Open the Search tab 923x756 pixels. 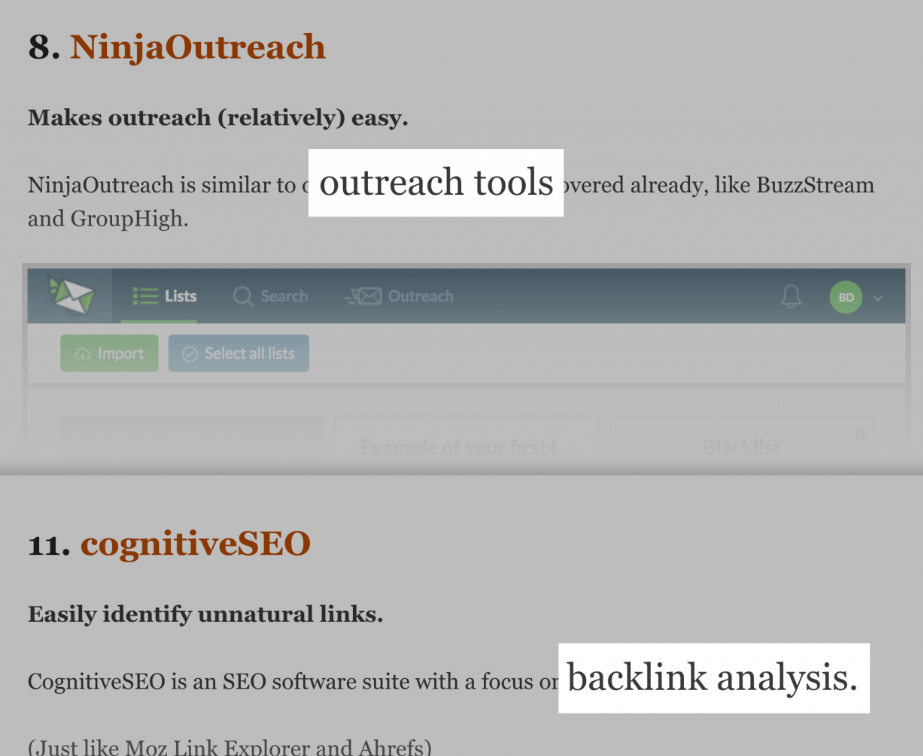[x=270, y=296]
